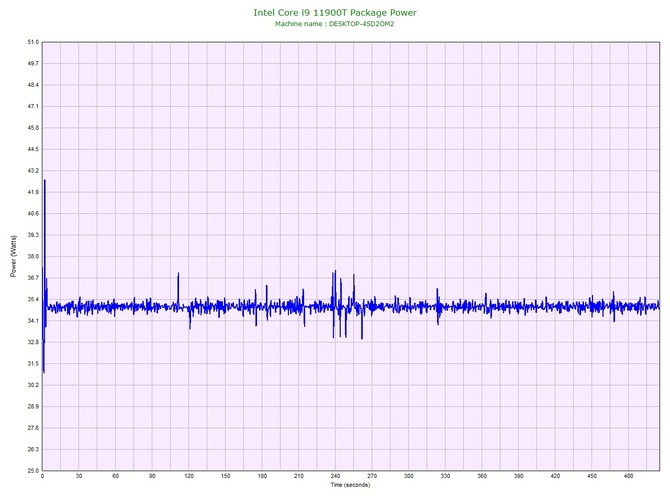670x502 pixels.
Task: Click the y-axis value 51.0
Action: pyautogui.click(x=33, y=42)
